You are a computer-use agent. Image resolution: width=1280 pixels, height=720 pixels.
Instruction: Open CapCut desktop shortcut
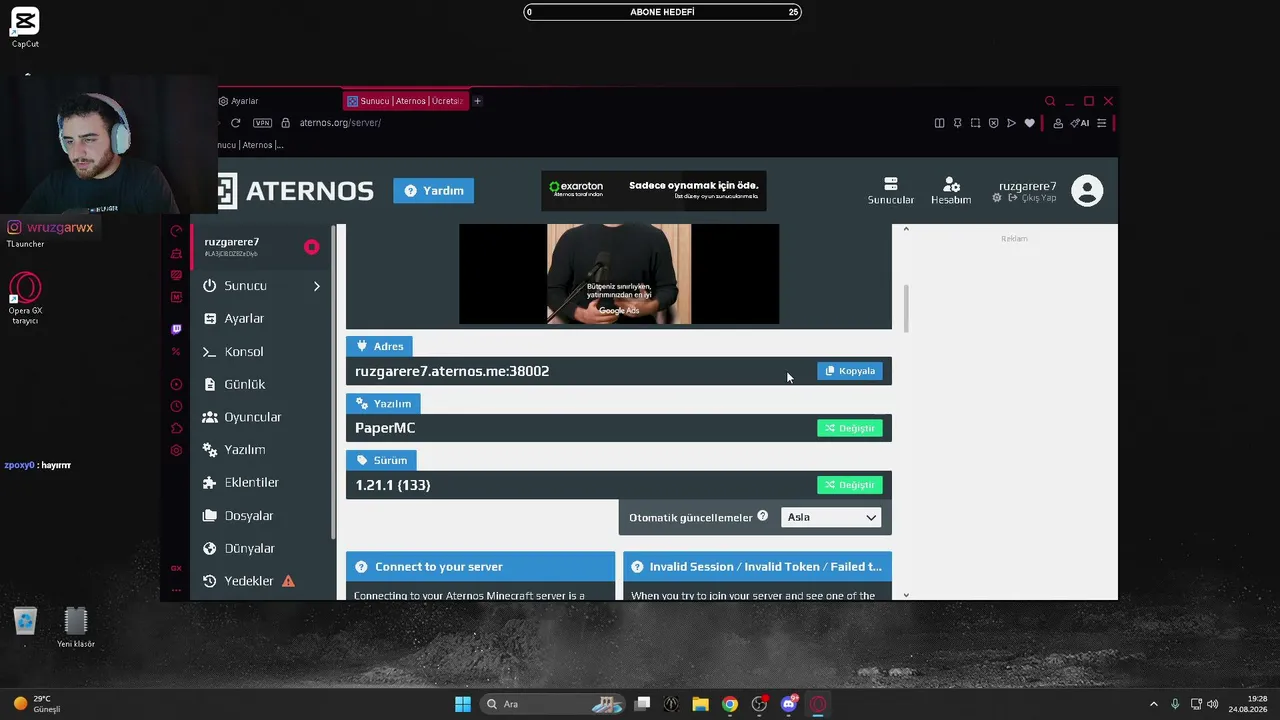(25, 27)
